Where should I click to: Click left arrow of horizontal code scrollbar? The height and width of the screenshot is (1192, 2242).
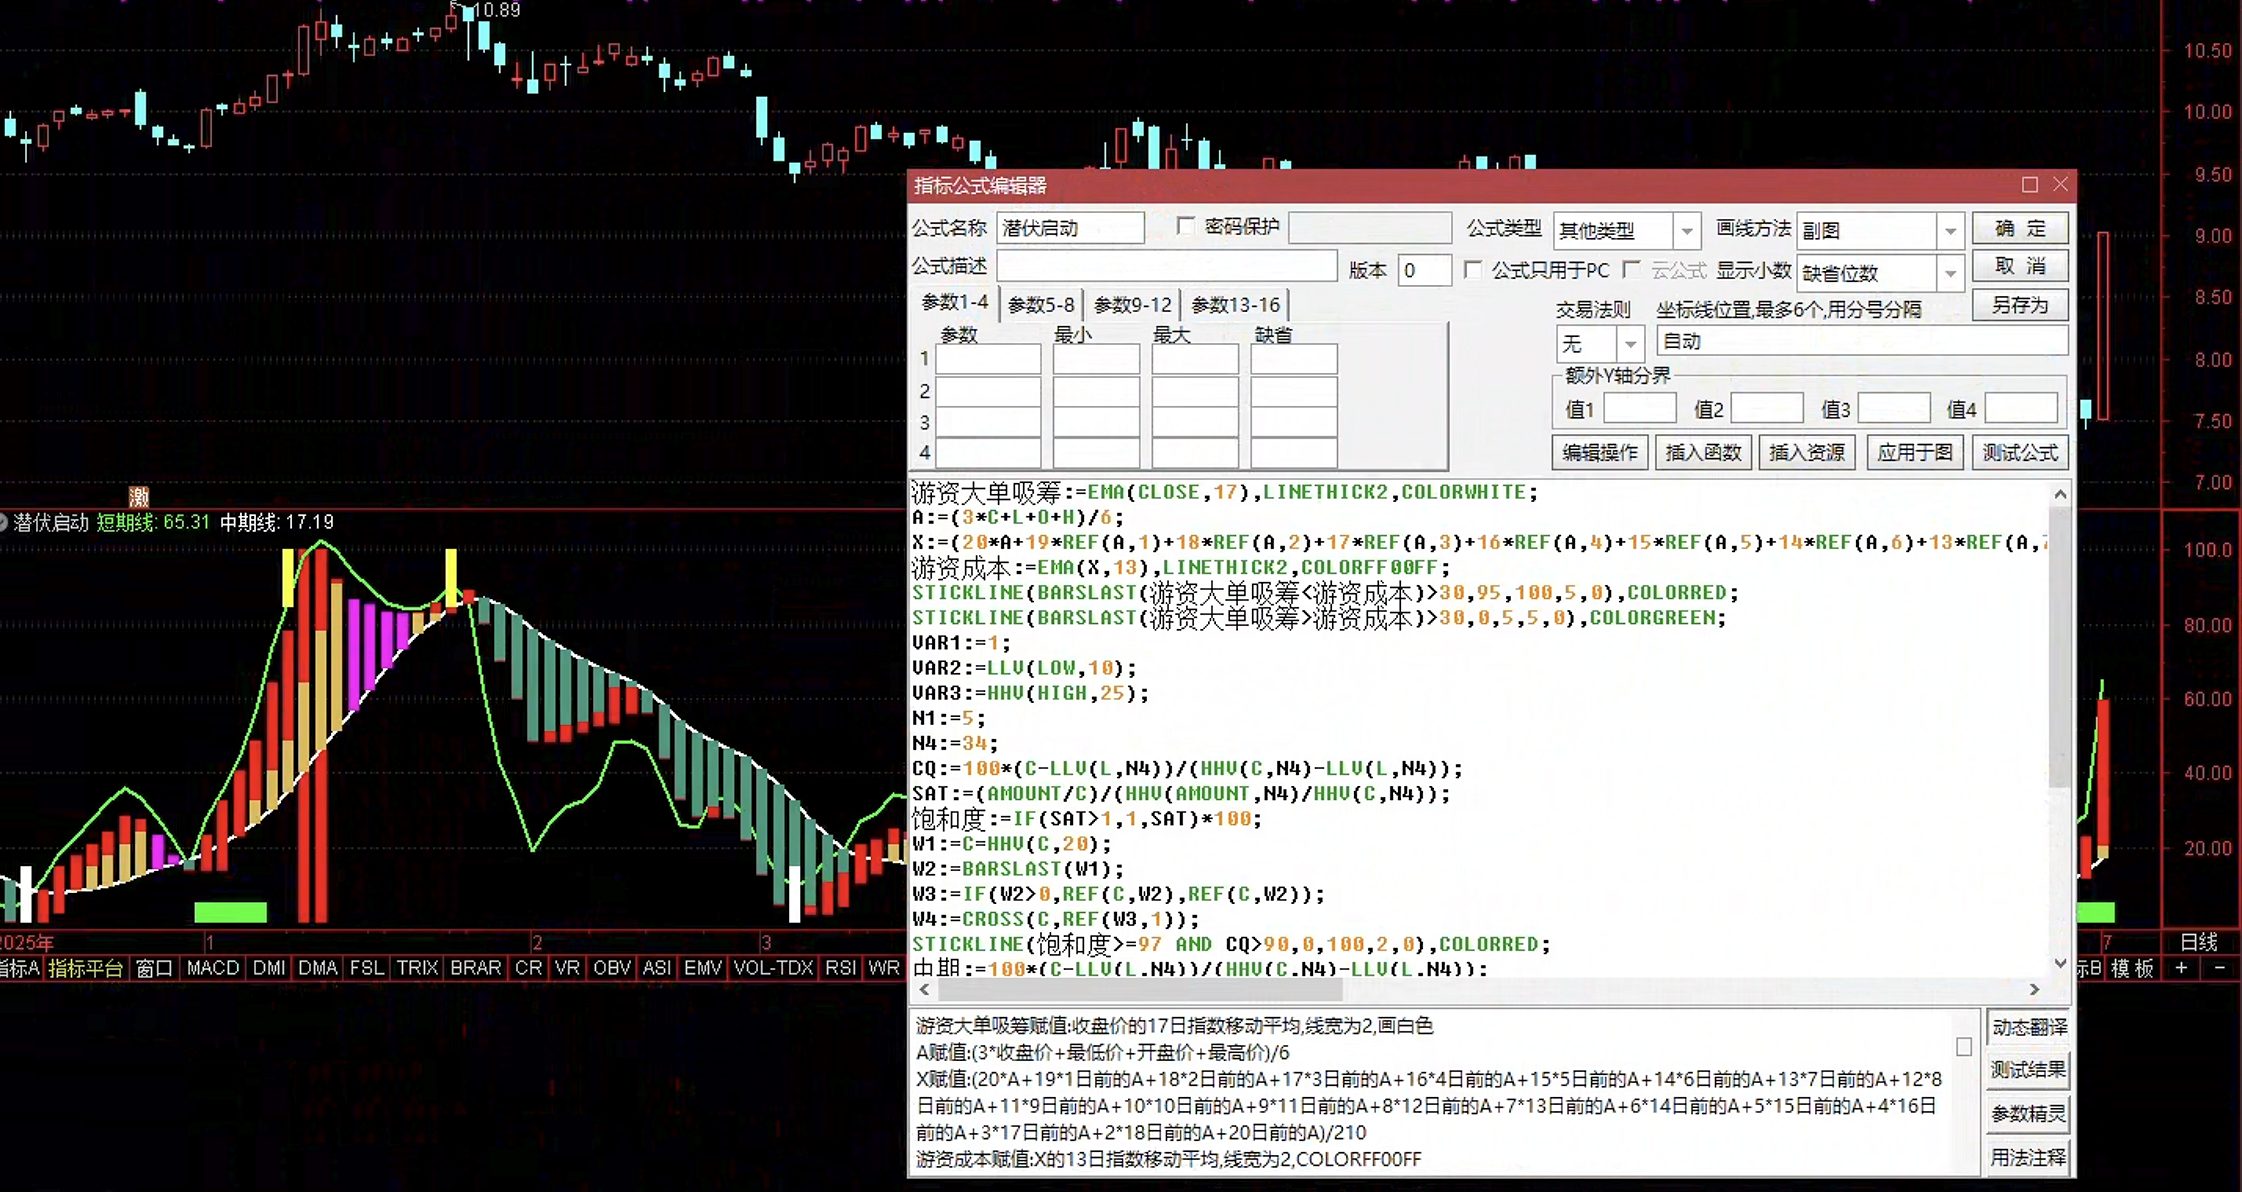point(924,989)
